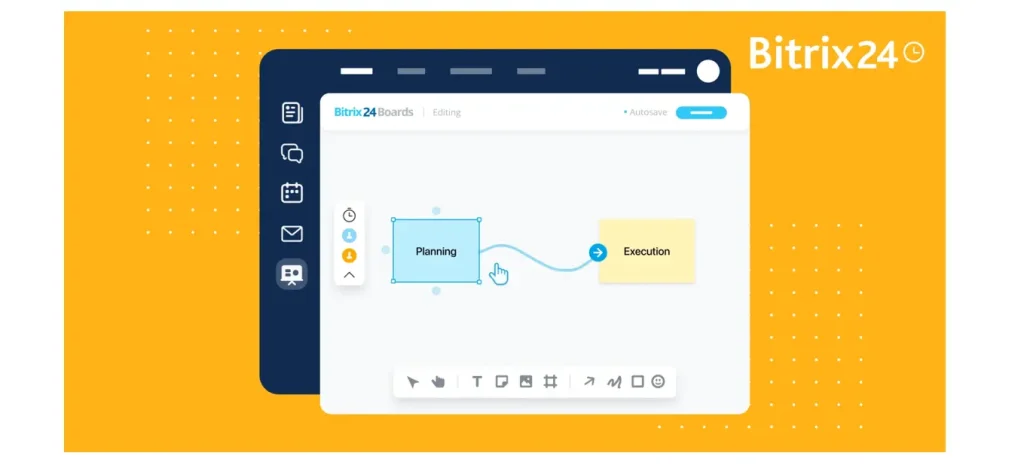Open the emoji smiley picker
This screenshot has width=1024, height=465.
(658, 381)
